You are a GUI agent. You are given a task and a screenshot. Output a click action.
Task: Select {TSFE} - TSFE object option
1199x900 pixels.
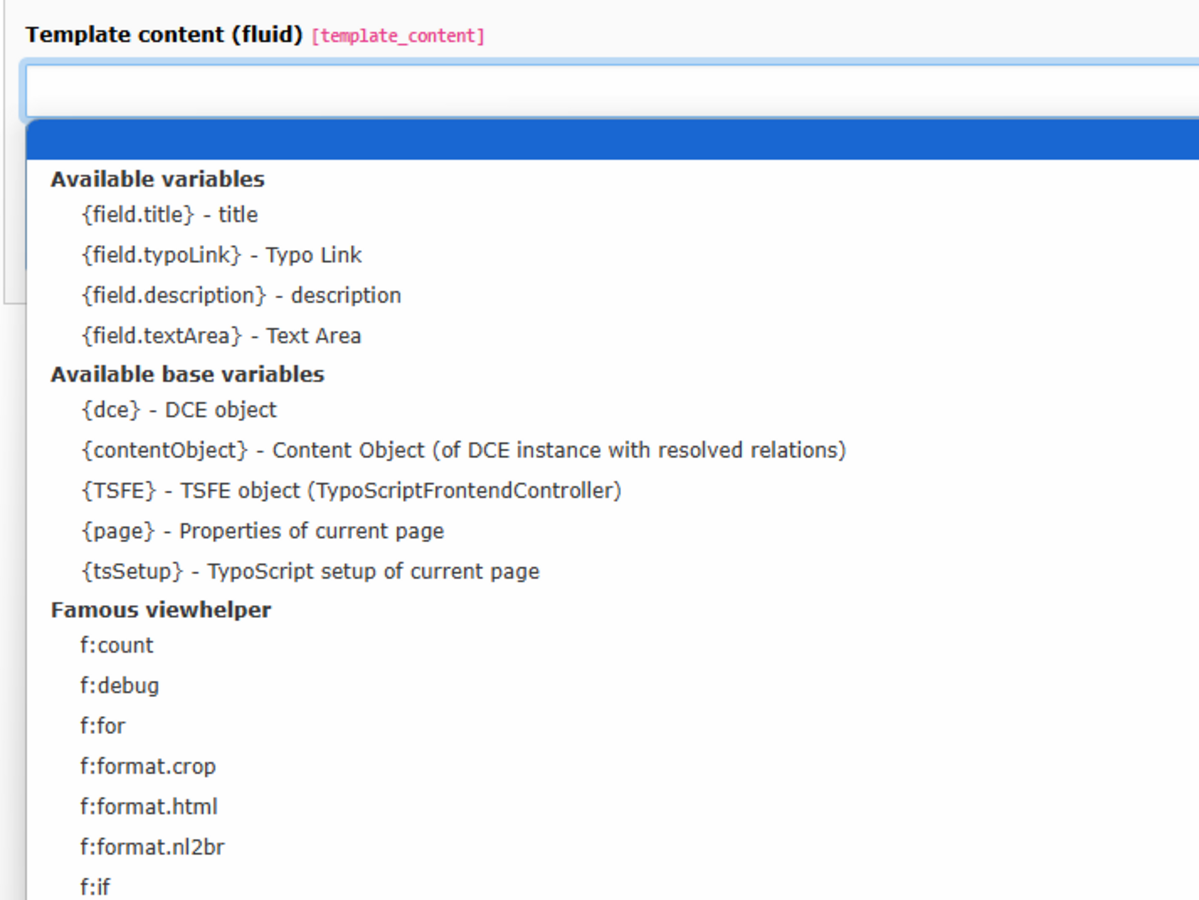coord(612,491)
